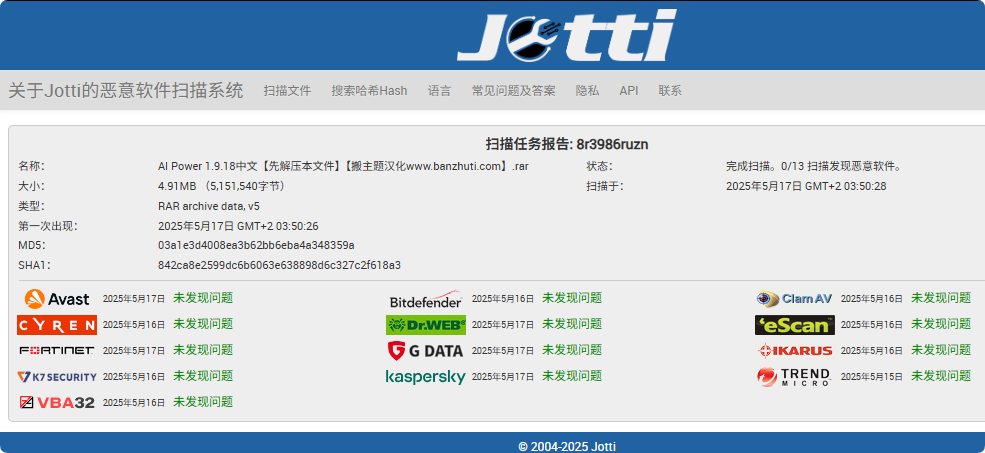Click G DATA's 未发现问题 result
Image resolution: width=985 pixels, height=453 pixels.
572,350
